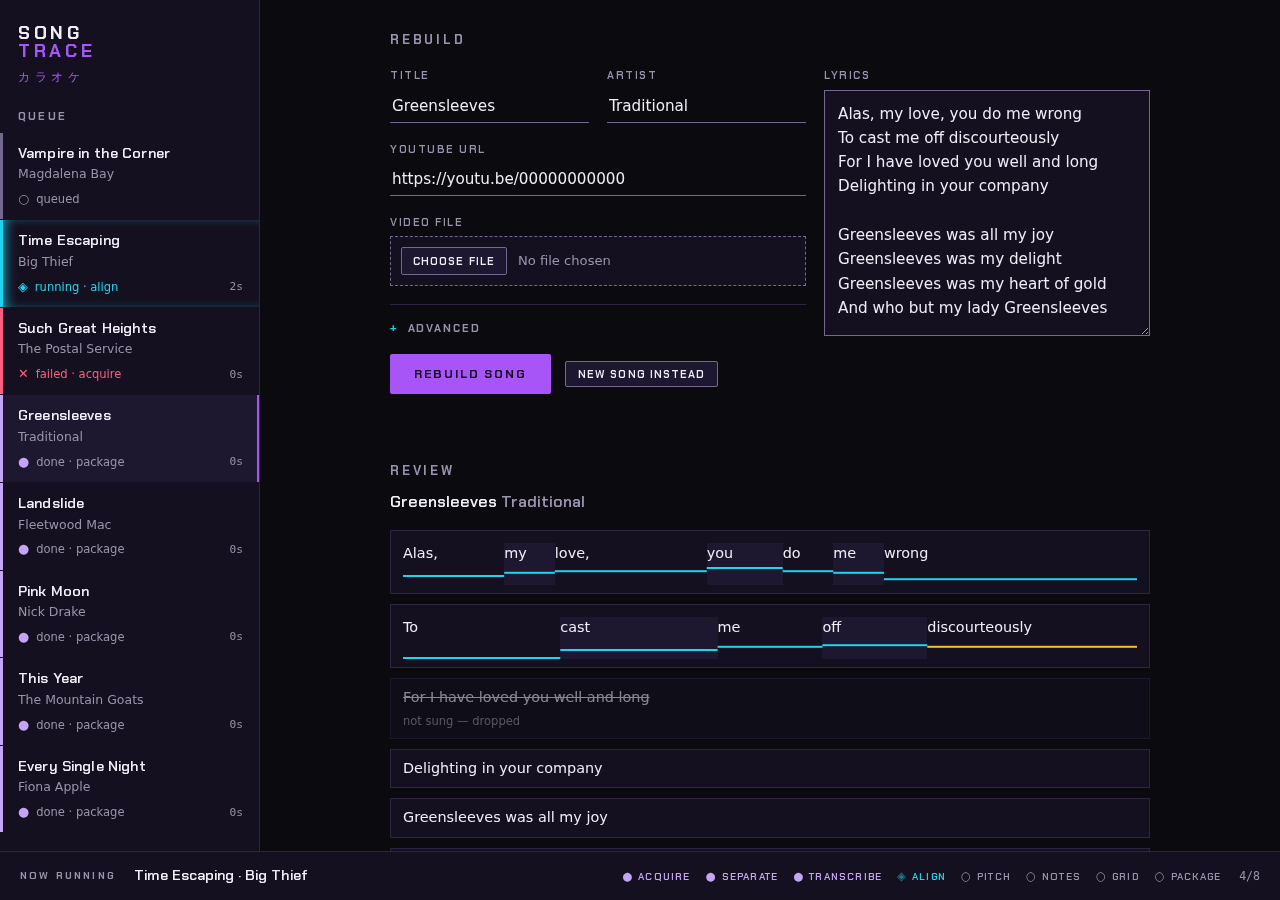Click inside the Lyrics text area
This screenshot has width=1280, height=900.
click(x=987, y=213)
